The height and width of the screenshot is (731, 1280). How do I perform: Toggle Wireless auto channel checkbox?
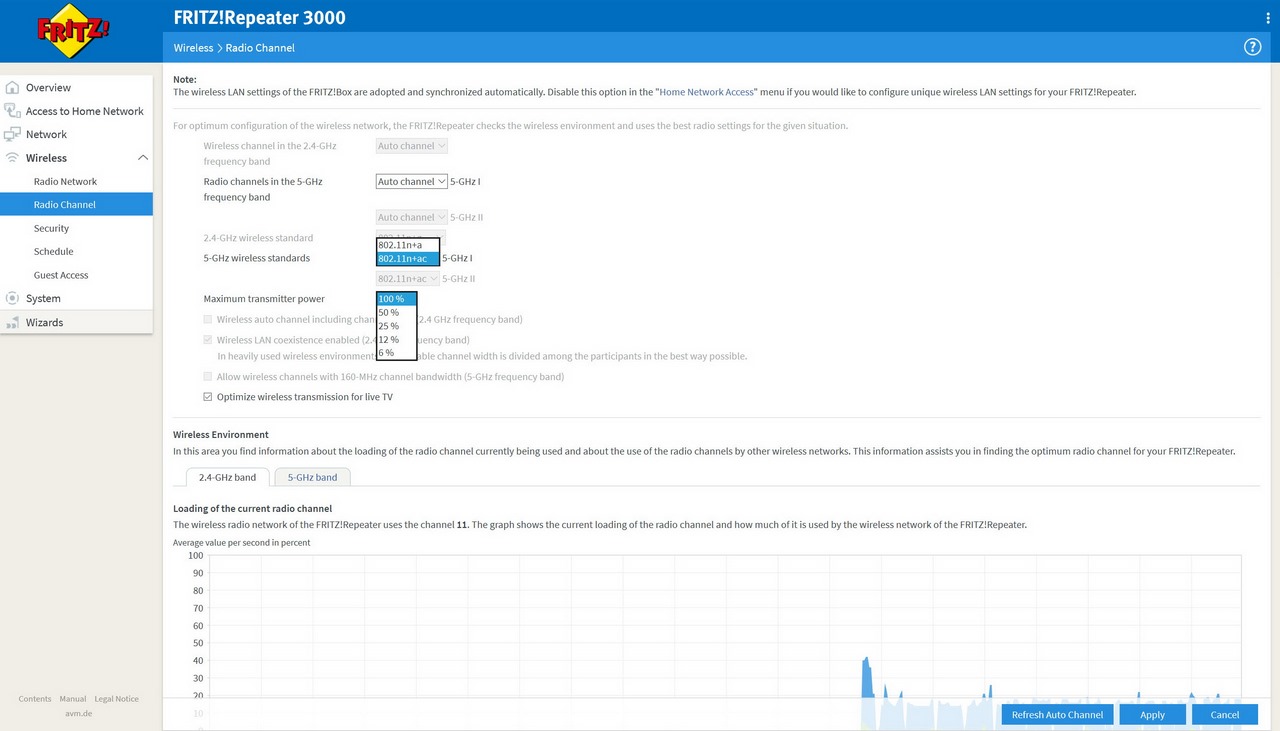pyautogui.click(x=208, y=320)
